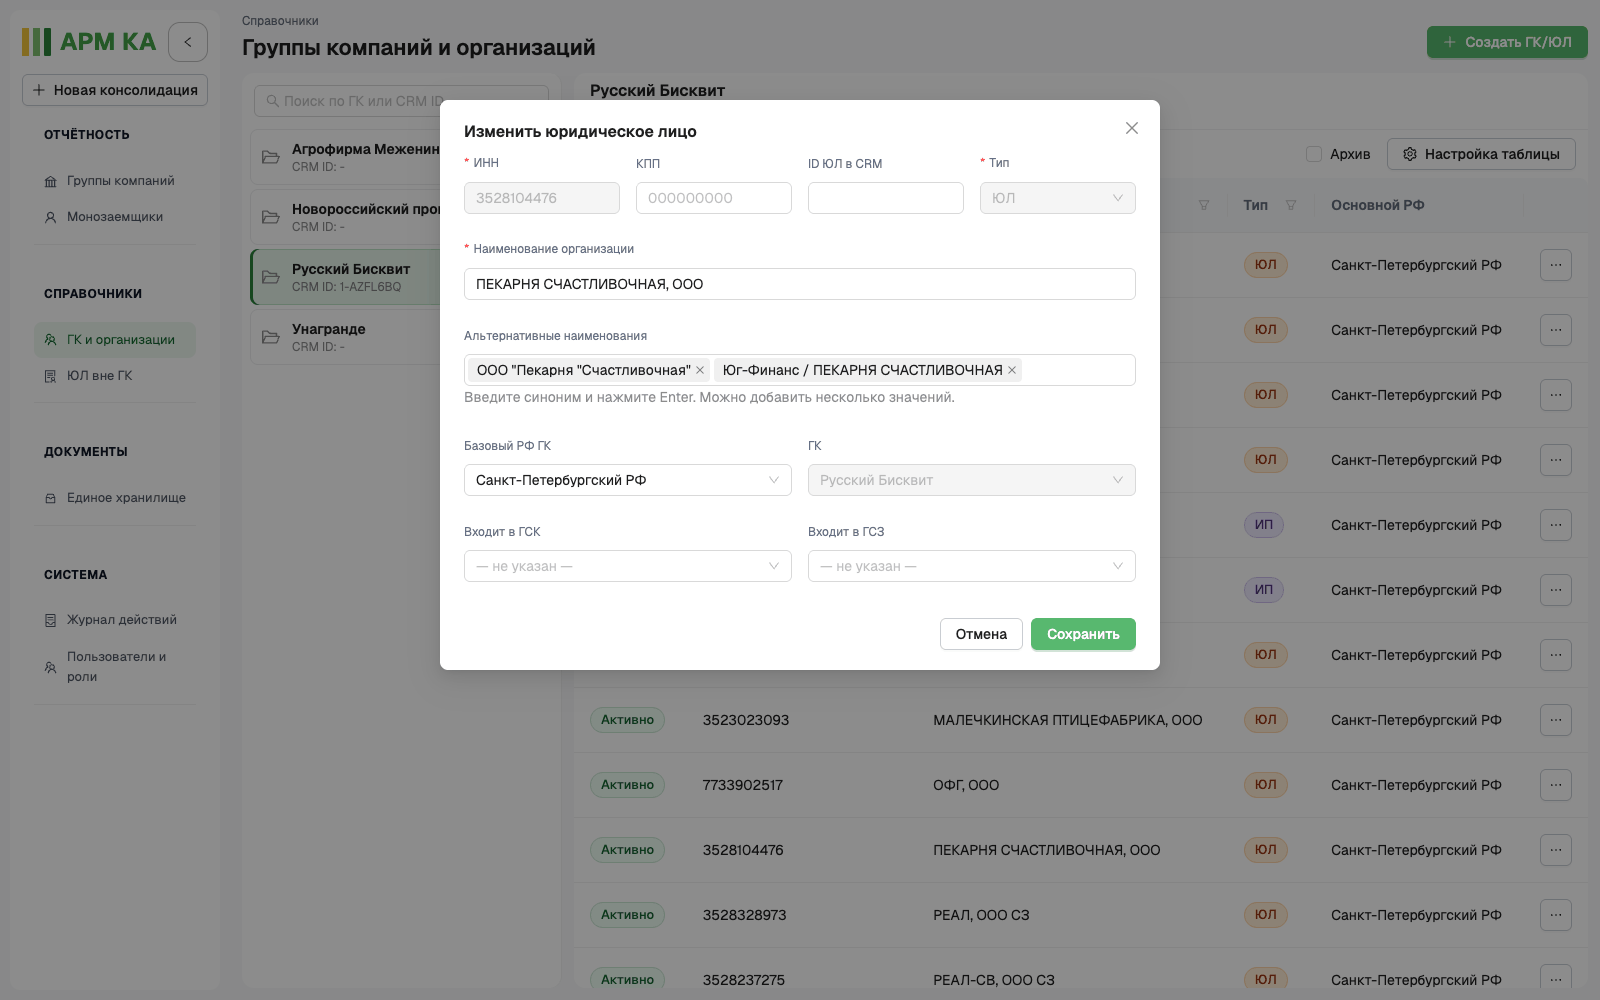Click the search magnifier icon in ГК search
The height and width of the screenshot is (1000, 1600).
coord(272,101)
